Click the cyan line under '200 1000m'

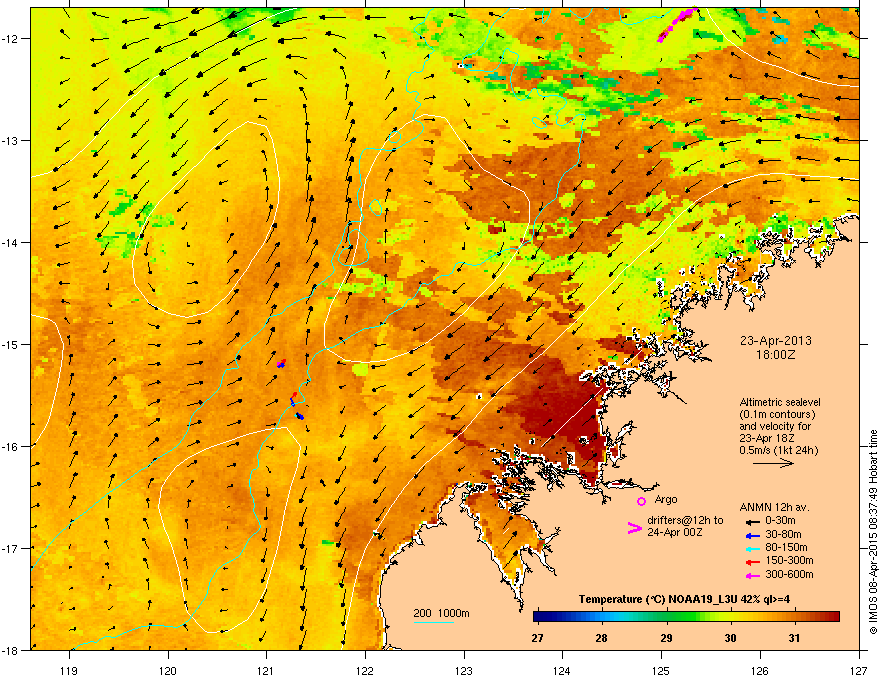(433, 622)
